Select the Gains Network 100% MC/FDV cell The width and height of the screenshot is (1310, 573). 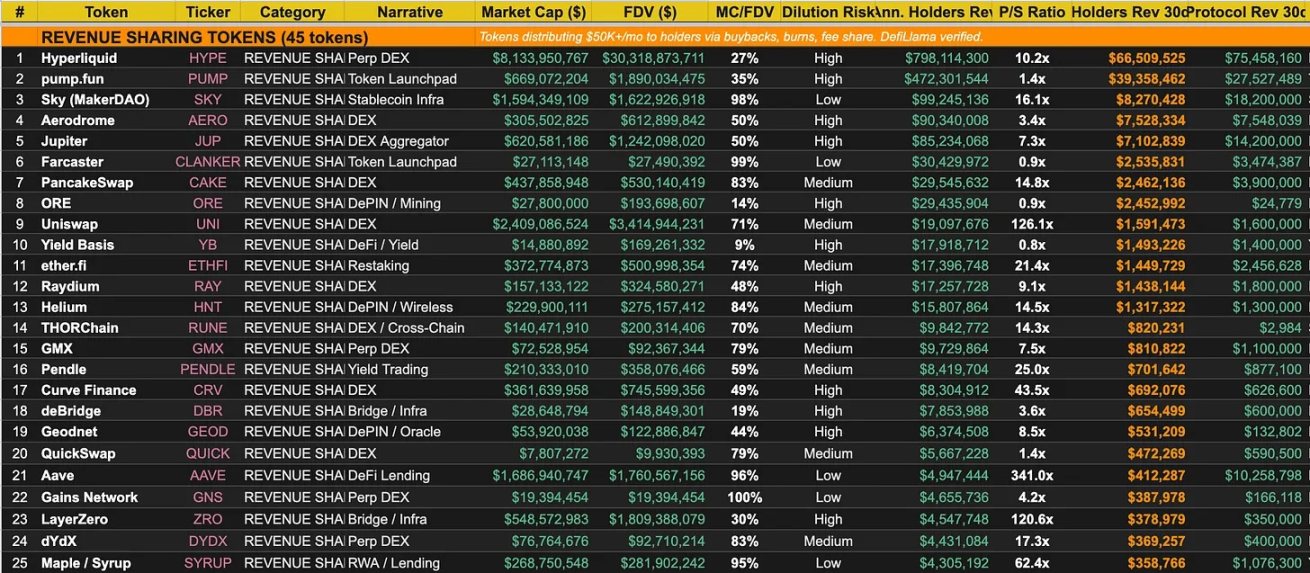point(744,497)
